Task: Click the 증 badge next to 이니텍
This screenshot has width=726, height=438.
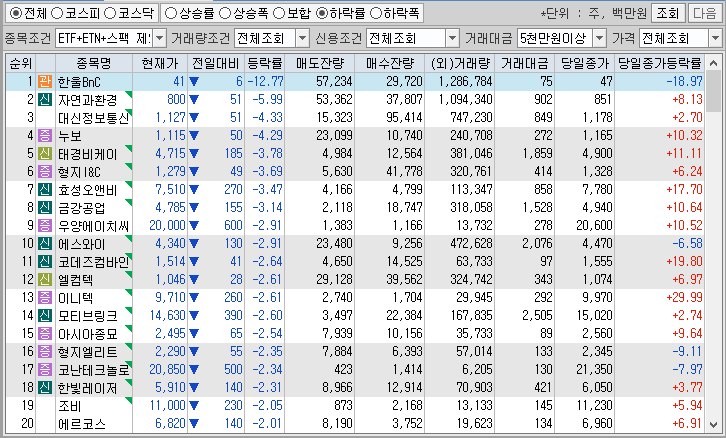Action: 45,297
